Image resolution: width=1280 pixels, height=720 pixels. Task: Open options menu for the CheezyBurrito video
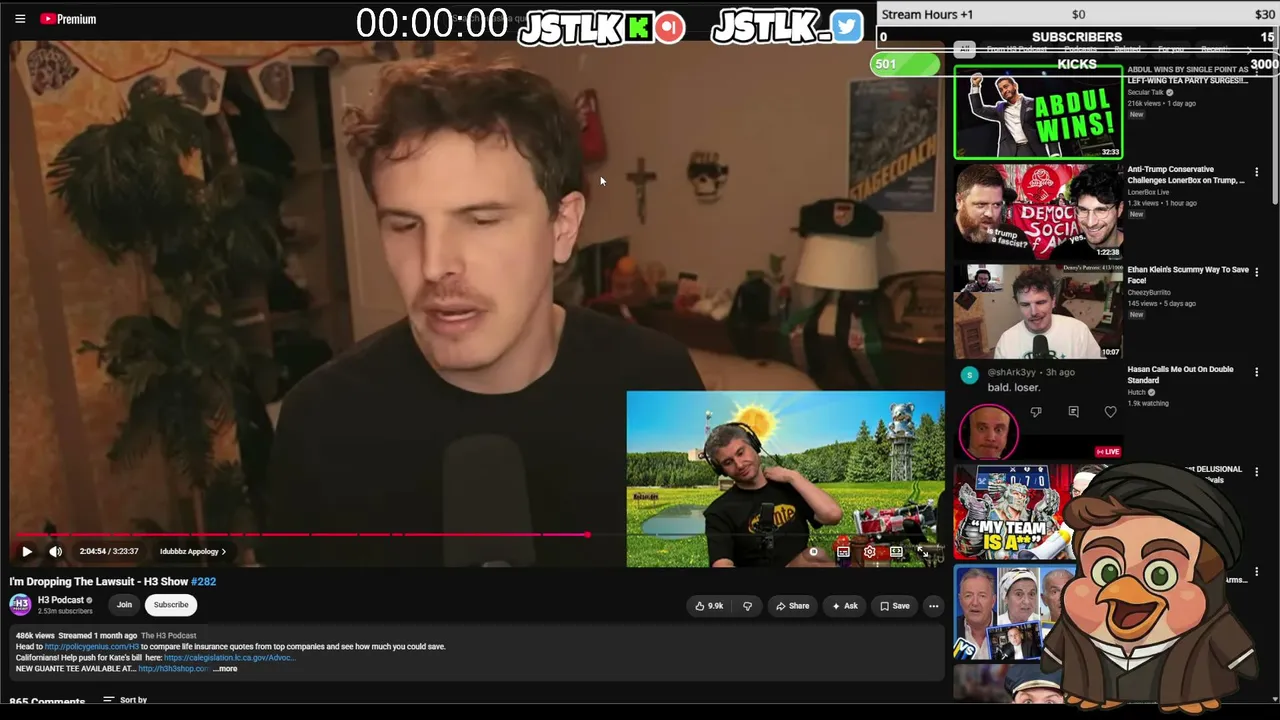click(1257, 272)
